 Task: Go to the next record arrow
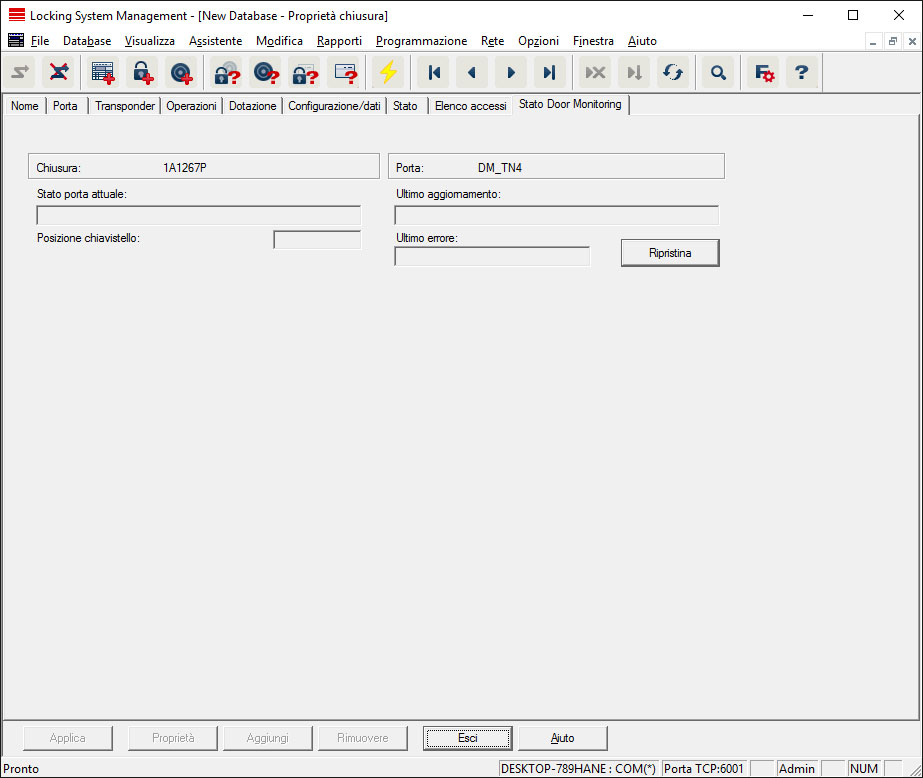coord(511,72)
